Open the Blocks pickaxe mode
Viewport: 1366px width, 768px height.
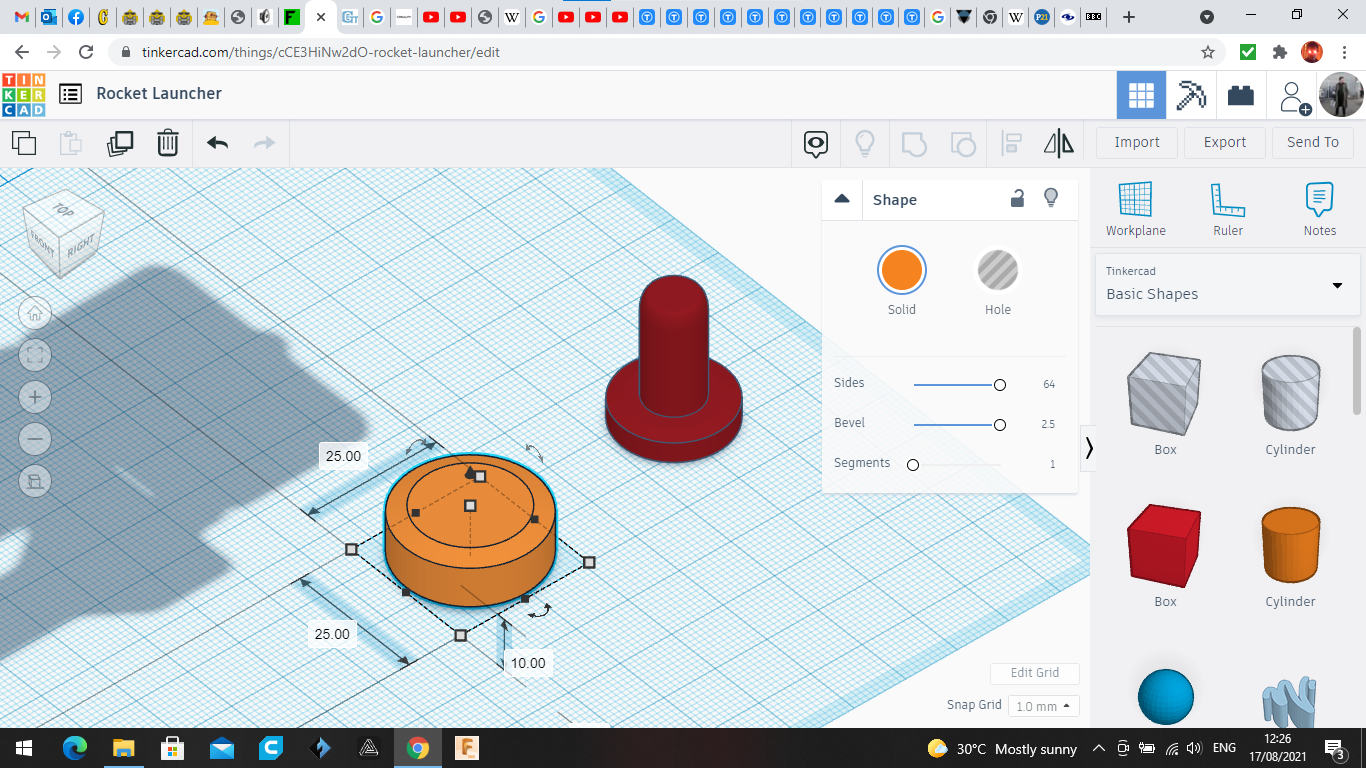1191,95
